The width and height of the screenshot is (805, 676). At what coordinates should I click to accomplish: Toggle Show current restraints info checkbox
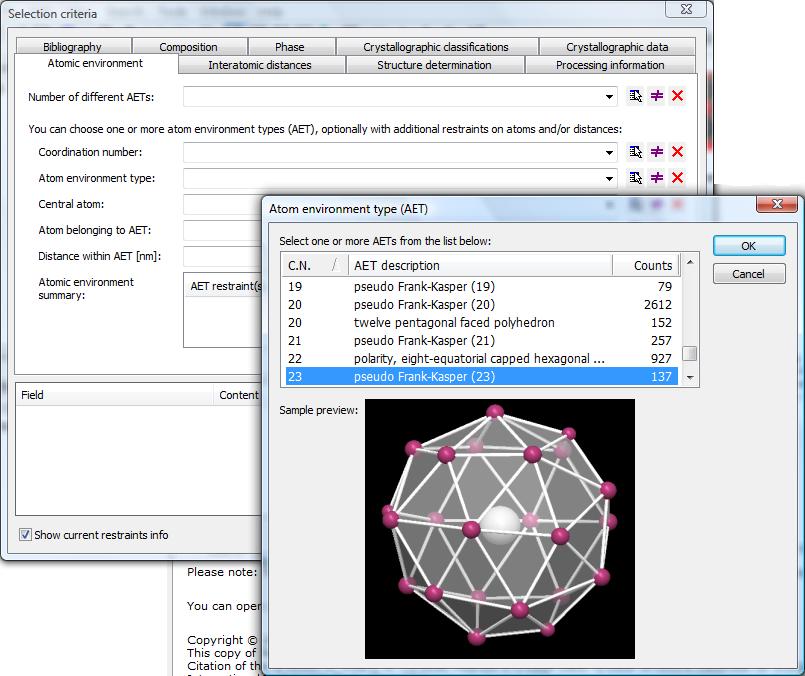click(x=26, y=535)
